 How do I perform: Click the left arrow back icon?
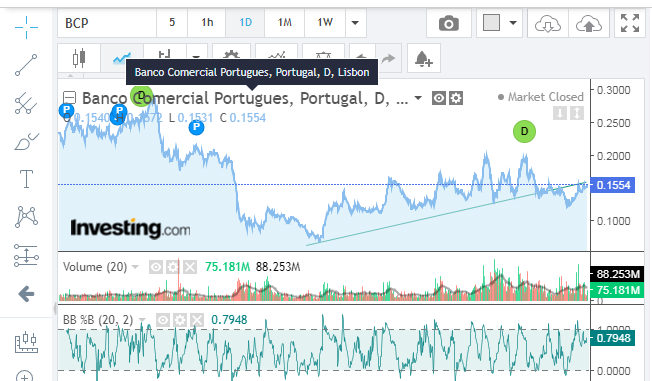(26, 294)
